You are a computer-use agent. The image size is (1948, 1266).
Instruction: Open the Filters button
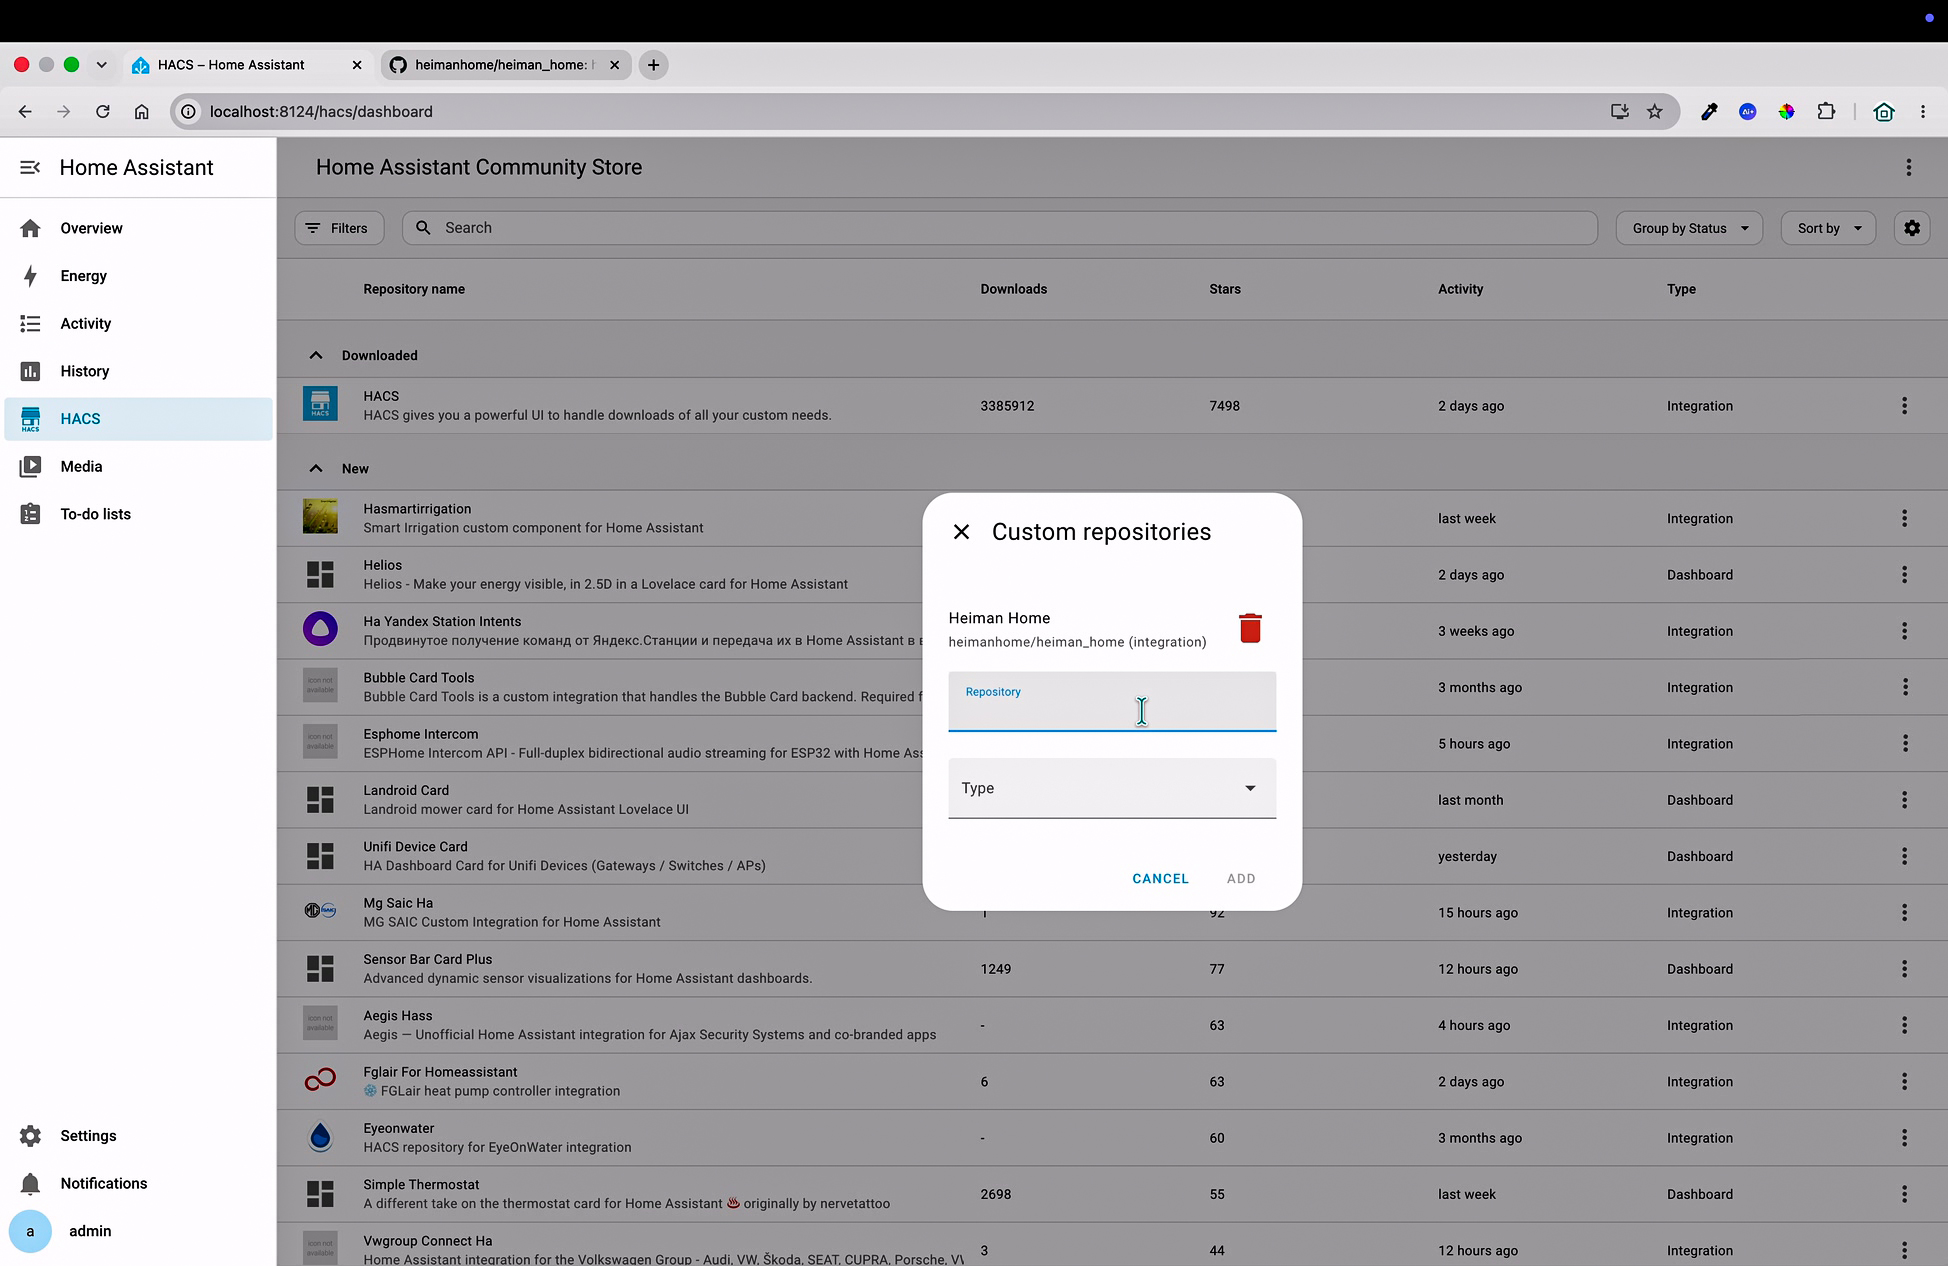(339, 228)
